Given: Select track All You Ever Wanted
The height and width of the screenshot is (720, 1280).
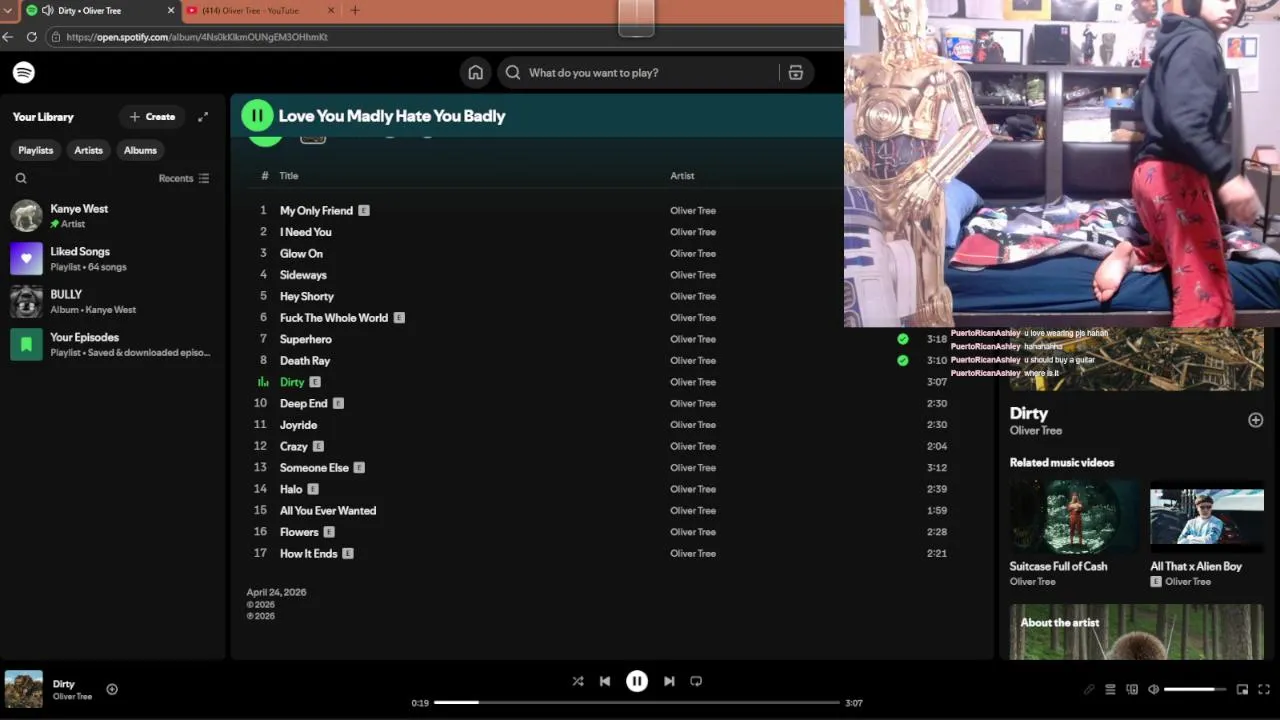Looking at the screenshot, I should click(328, 511).
